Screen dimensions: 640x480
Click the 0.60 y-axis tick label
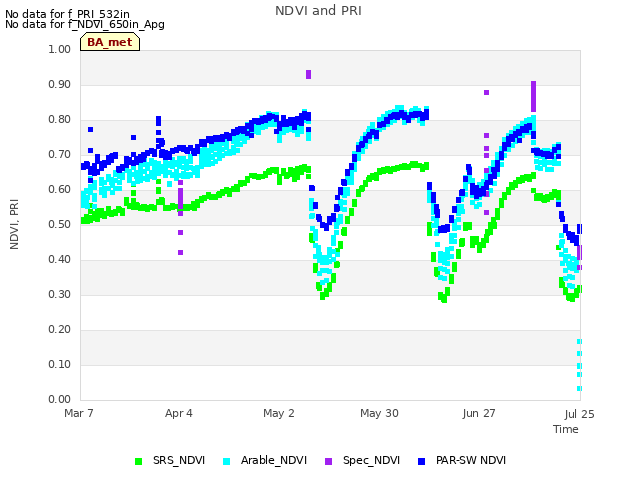point(60,189)
